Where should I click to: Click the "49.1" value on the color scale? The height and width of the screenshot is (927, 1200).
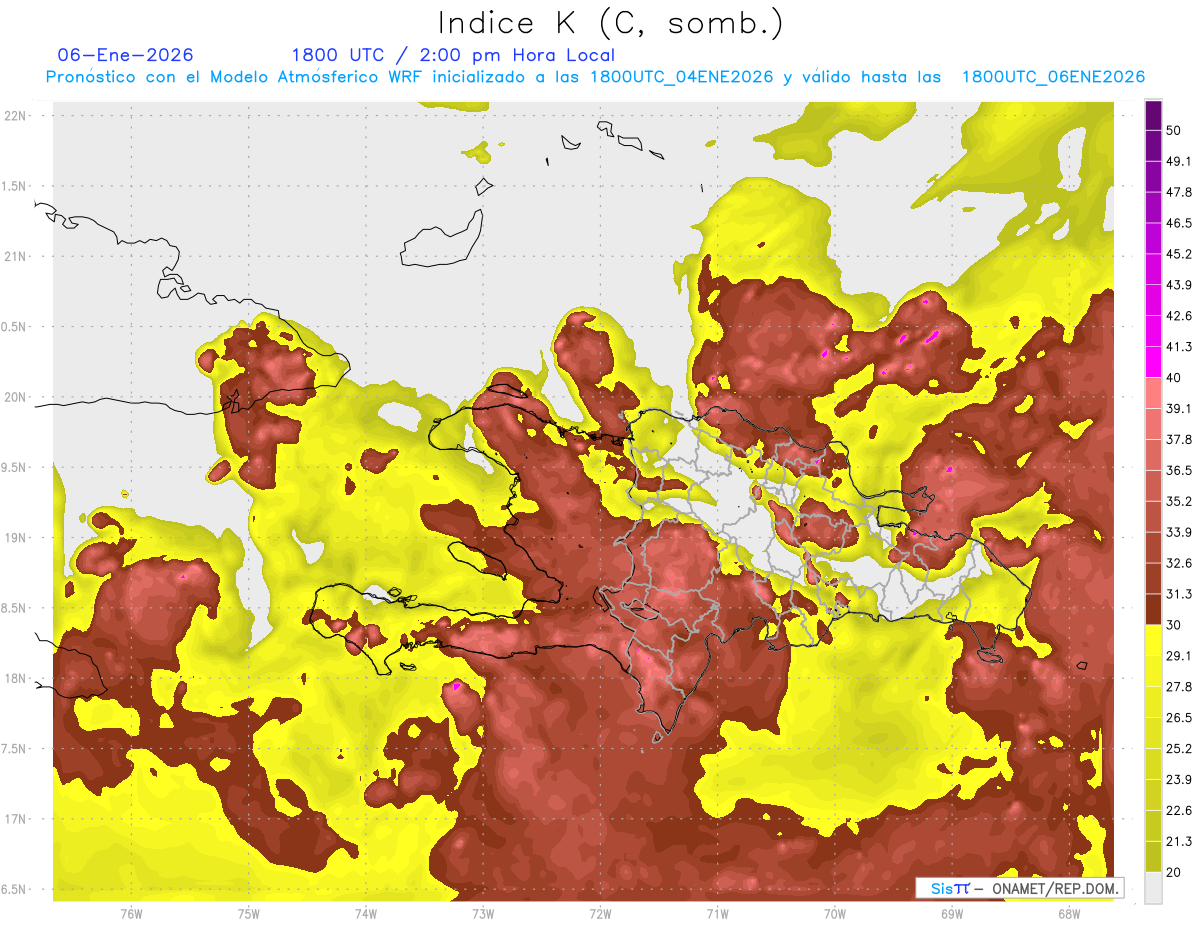tap(1179, 161)
